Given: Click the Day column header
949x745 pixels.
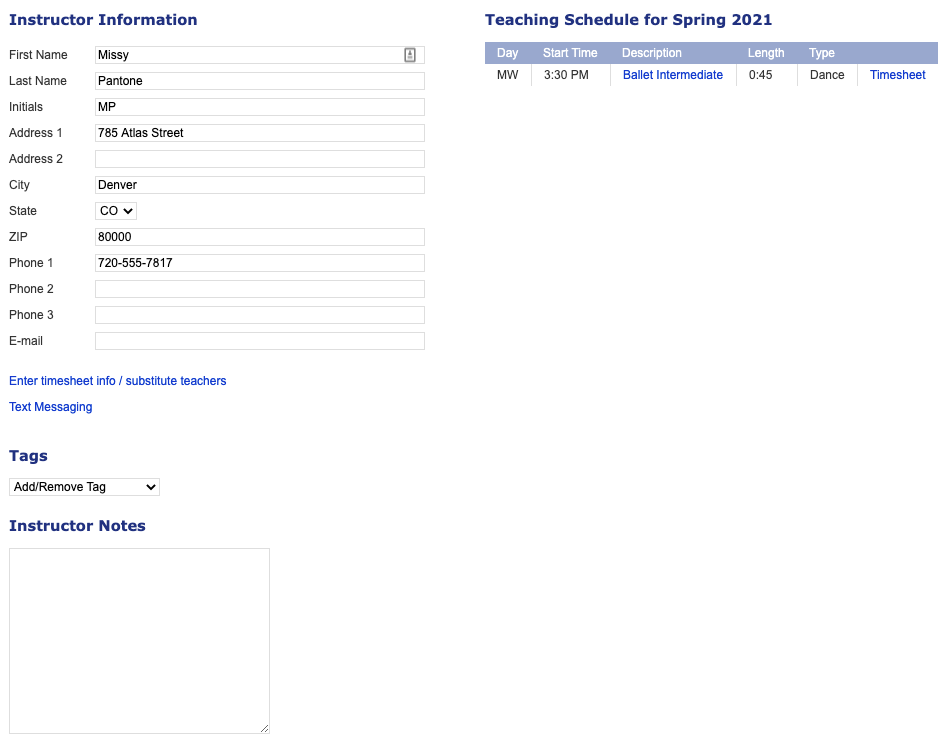Looking at the screenshot, I should tap(507, 53).
